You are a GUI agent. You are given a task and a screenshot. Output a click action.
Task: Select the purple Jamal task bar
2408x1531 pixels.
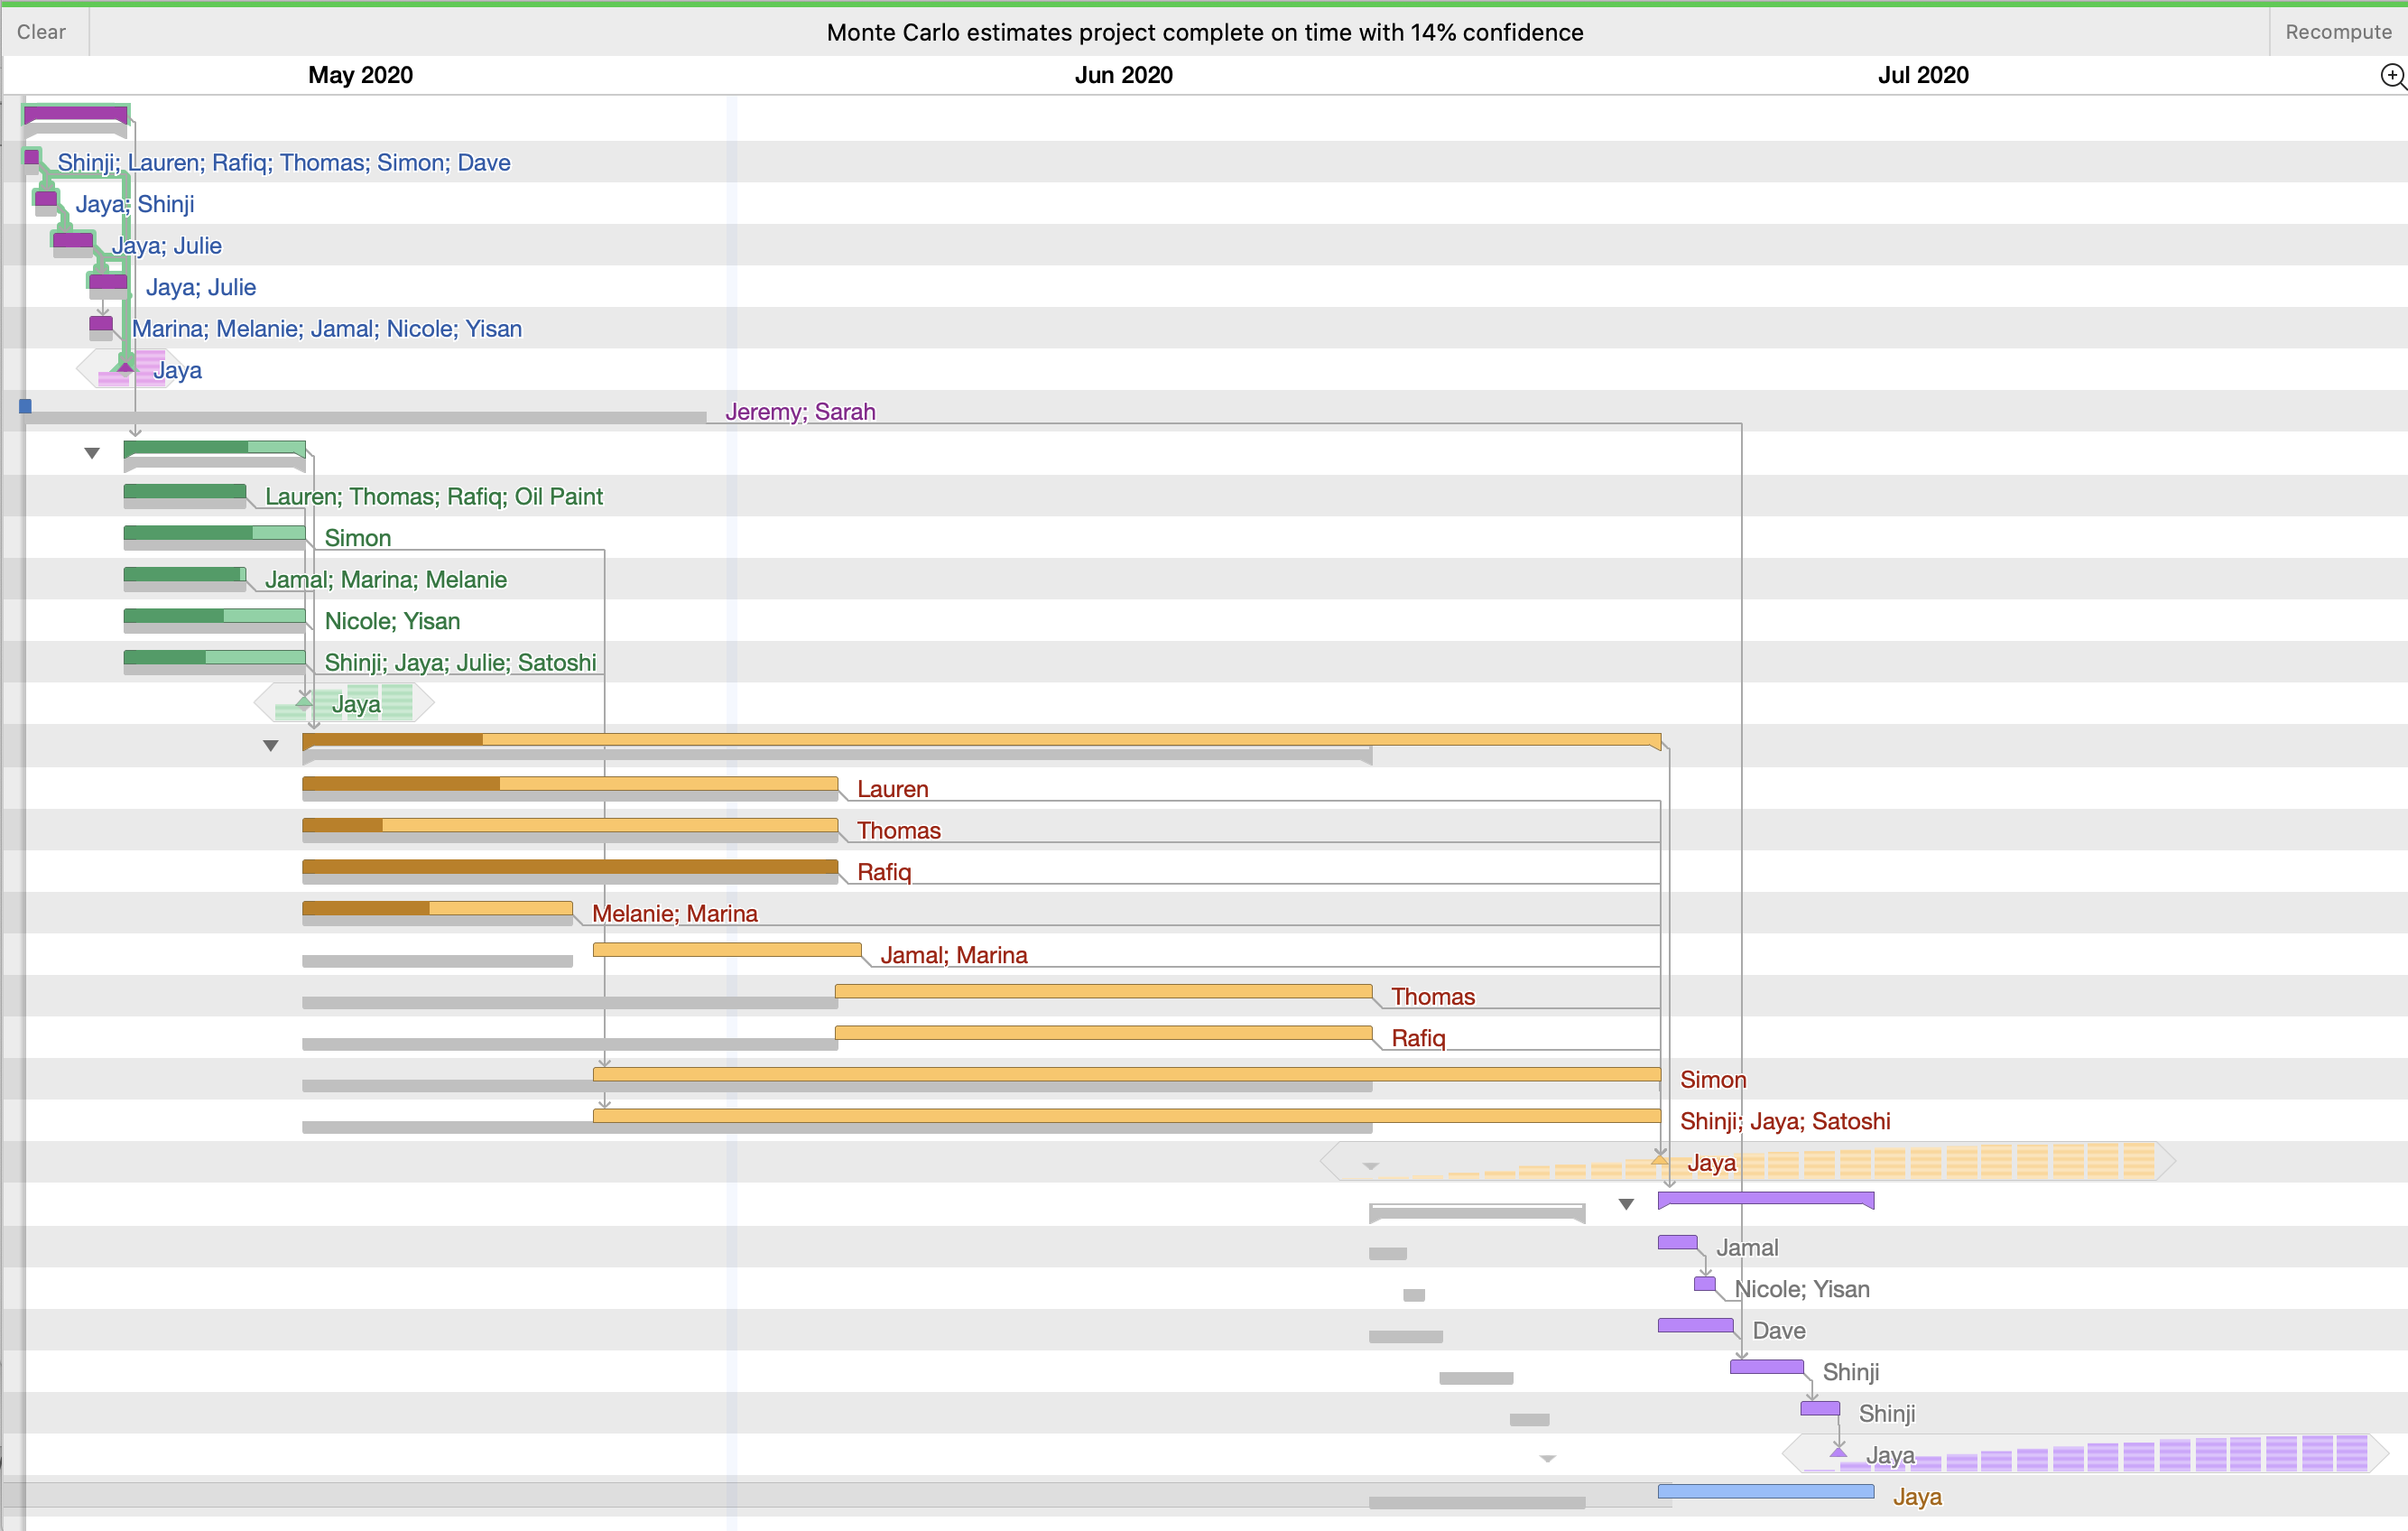1677,1242
